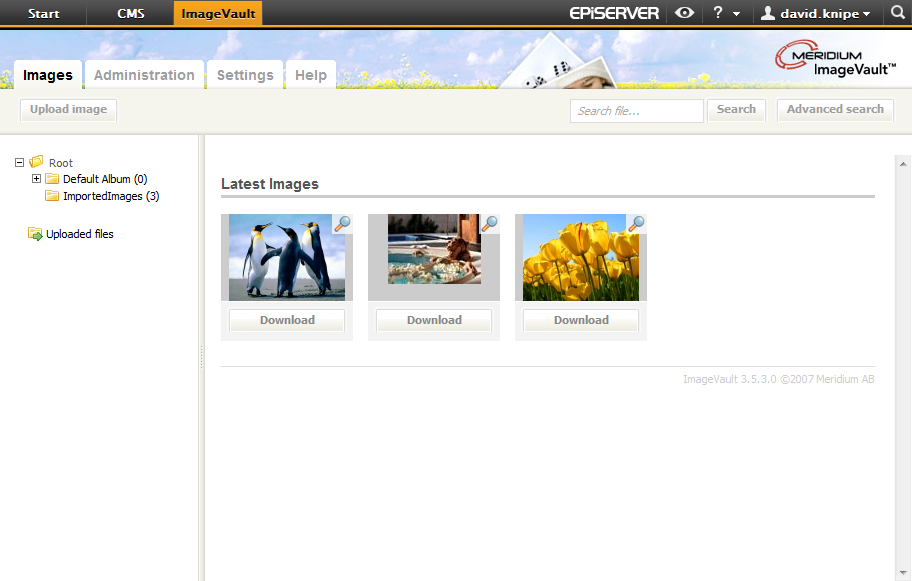Click the Meridium ImageVault logo
Viewport: 912px width, 581px height.
coord(835,60)
